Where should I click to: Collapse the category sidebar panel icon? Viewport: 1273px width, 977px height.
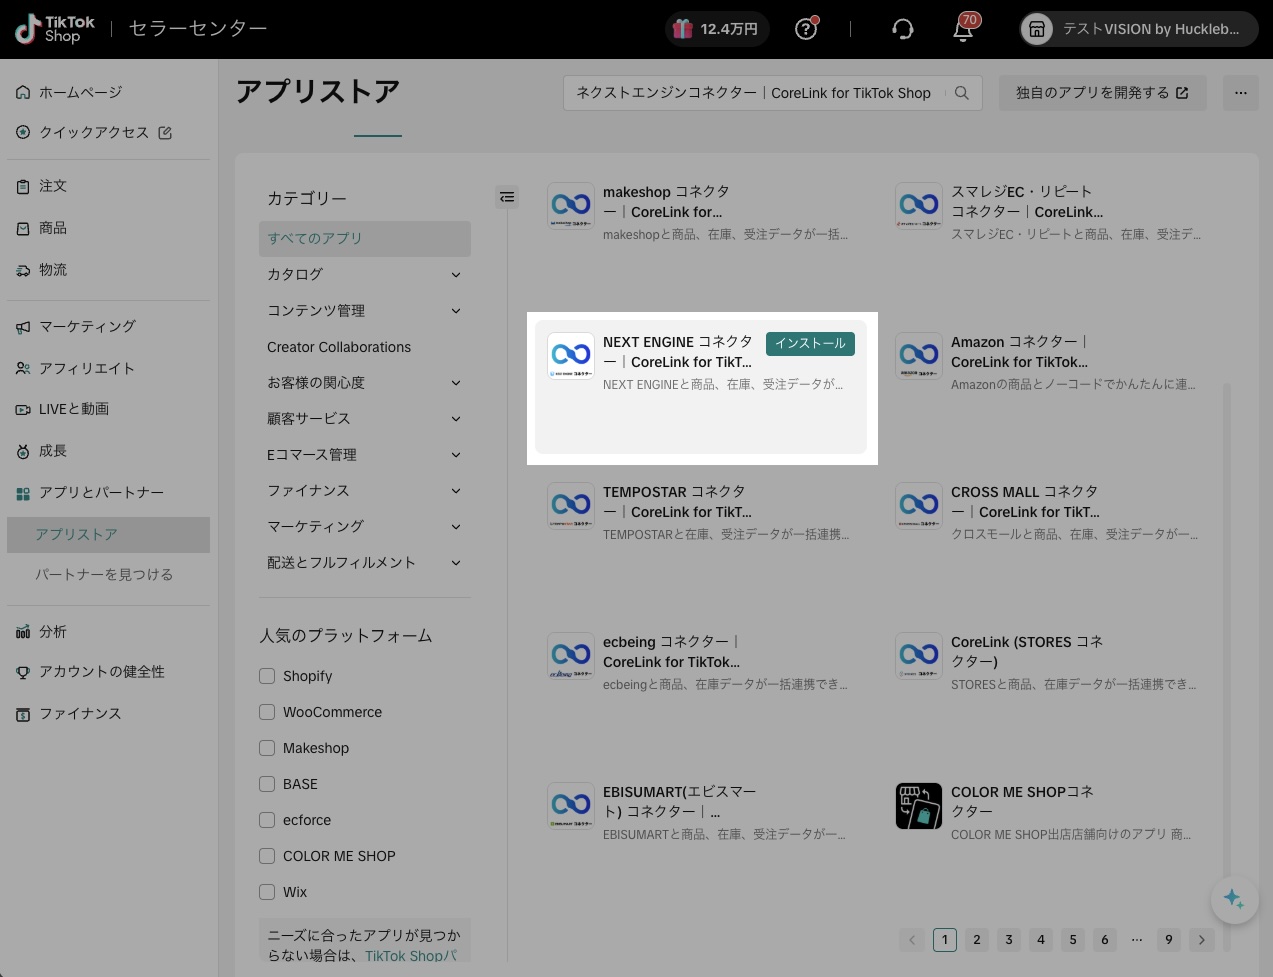point(507,197)
